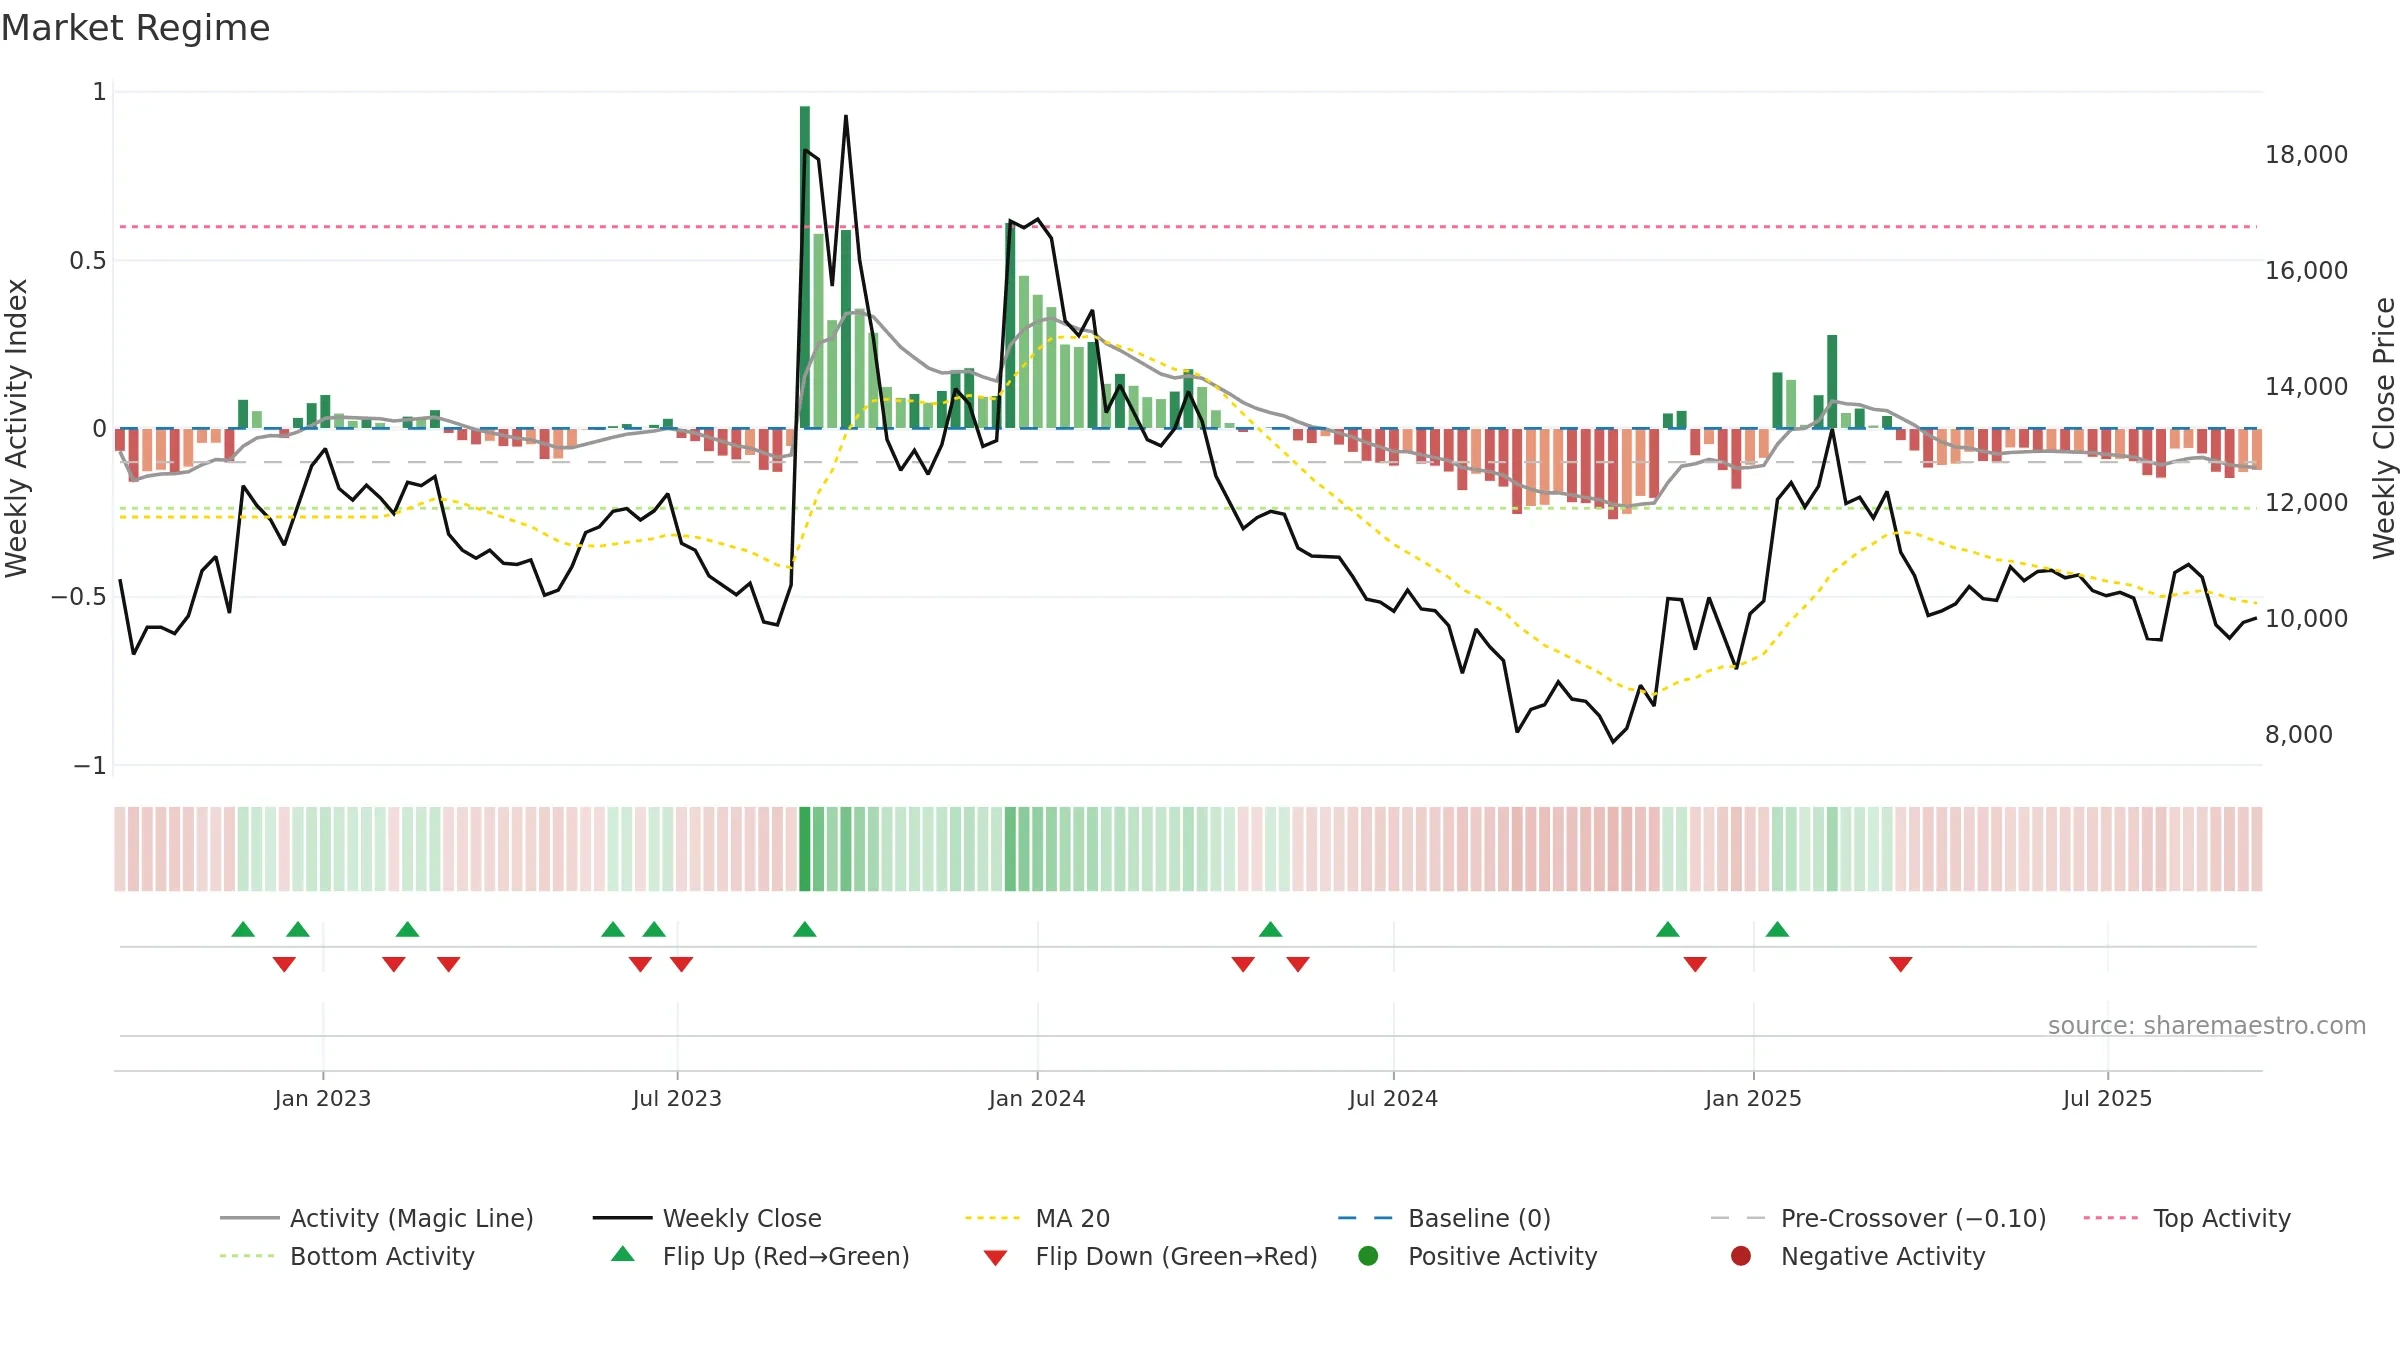
Task: Click the flip up marker near September 2023
Action: point(805,930)
